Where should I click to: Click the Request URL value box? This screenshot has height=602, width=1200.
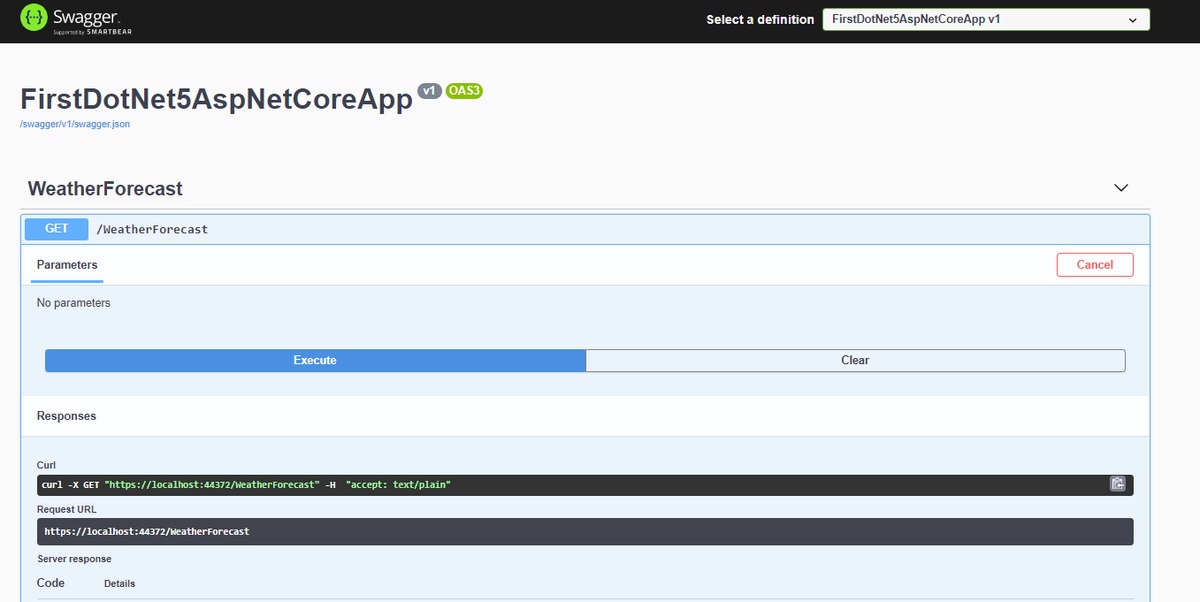[x=585, y=531]
